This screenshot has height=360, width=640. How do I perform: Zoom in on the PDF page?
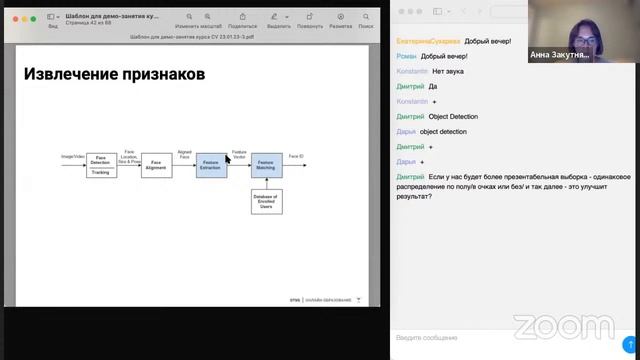(x=207, y=17)
